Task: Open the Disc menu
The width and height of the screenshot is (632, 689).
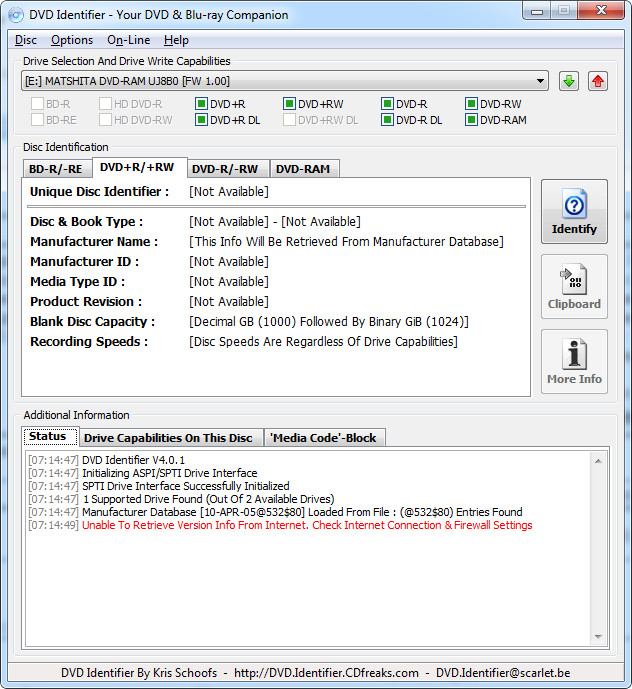Action: (x=26, y=40)
